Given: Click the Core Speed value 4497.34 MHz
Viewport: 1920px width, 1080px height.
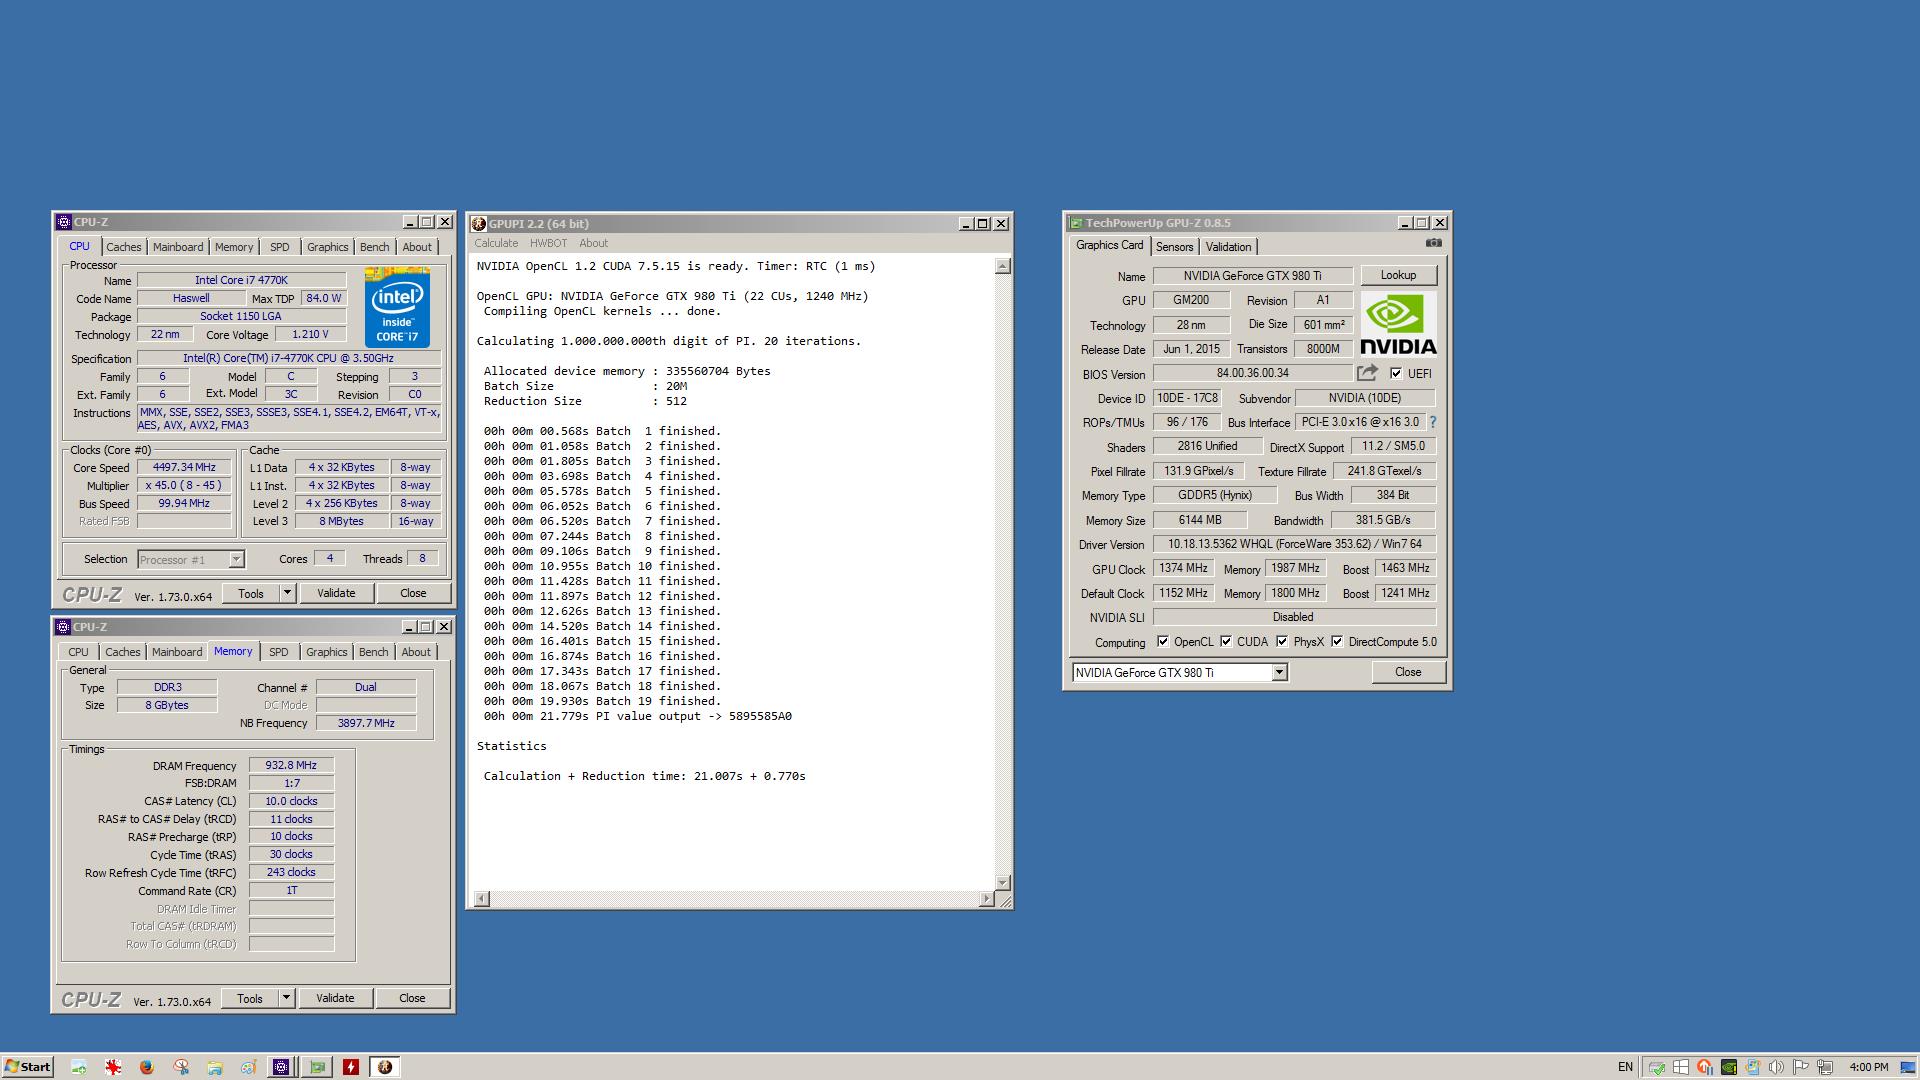Looking at the screenshot, I should click(184, 467).
